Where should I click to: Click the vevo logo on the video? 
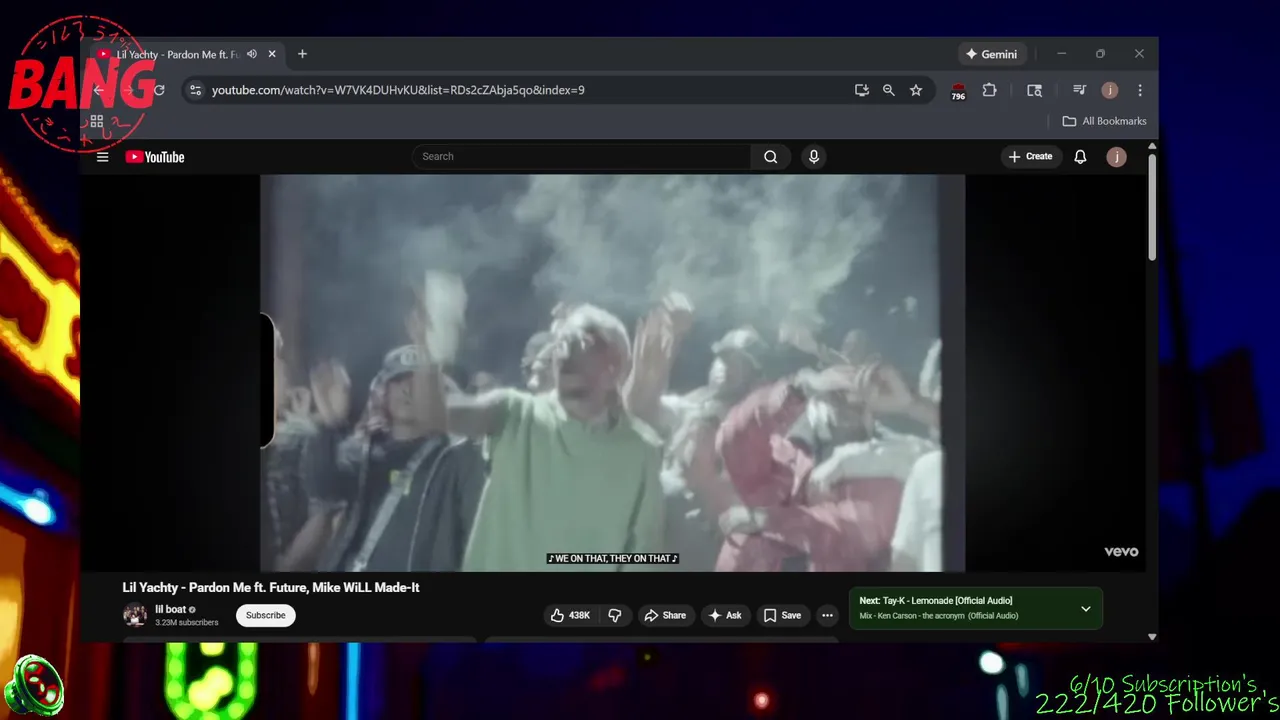[x=1121, y=551]
